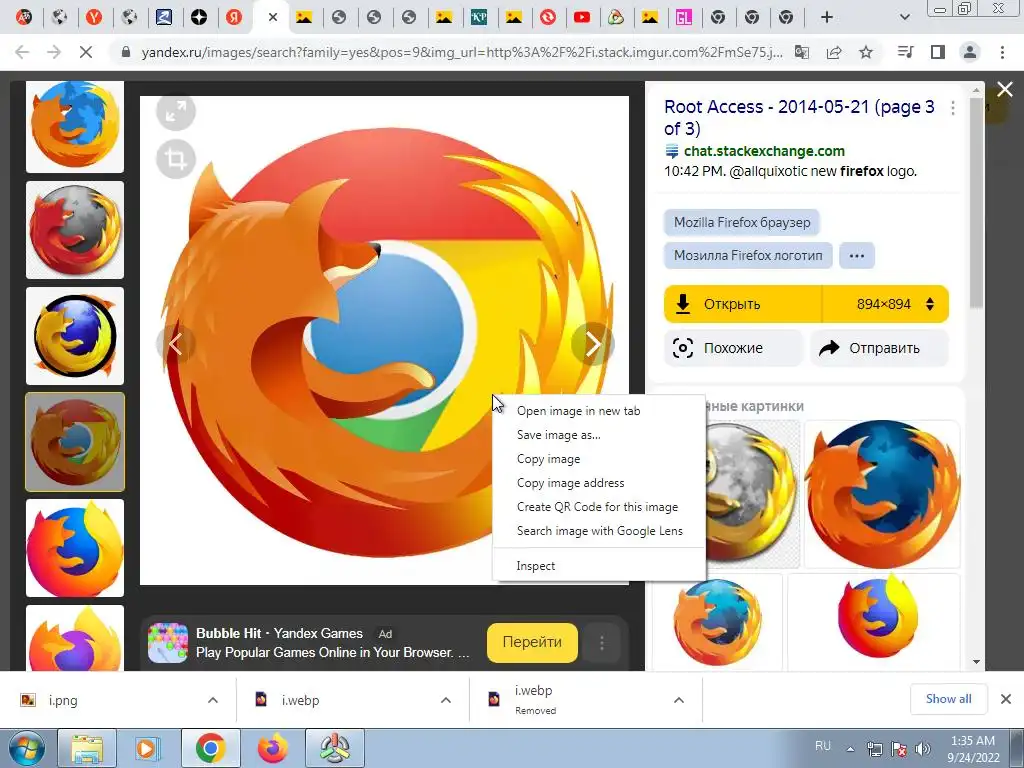Choose Inspect from context menu
This screenshot has height=768, width=1024.
pyautogui.click(x=599, y=566)
